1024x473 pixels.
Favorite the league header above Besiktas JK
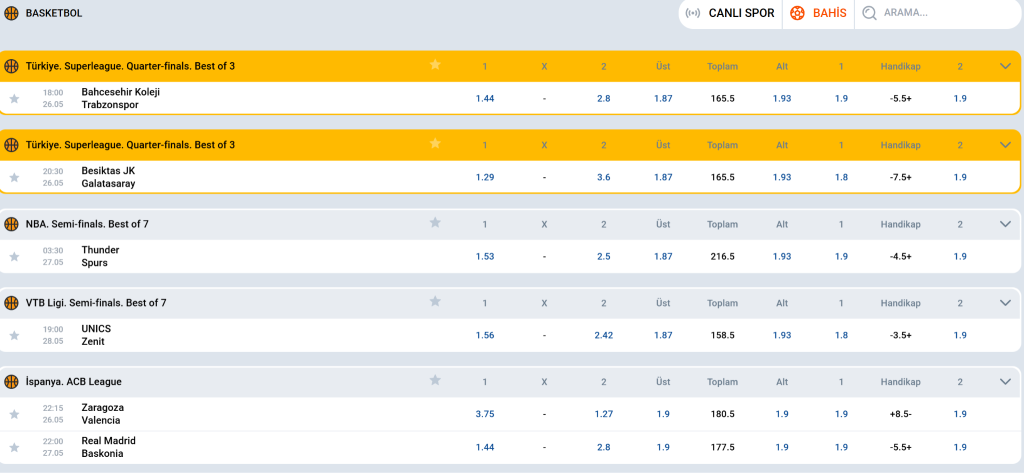[435, 144]
